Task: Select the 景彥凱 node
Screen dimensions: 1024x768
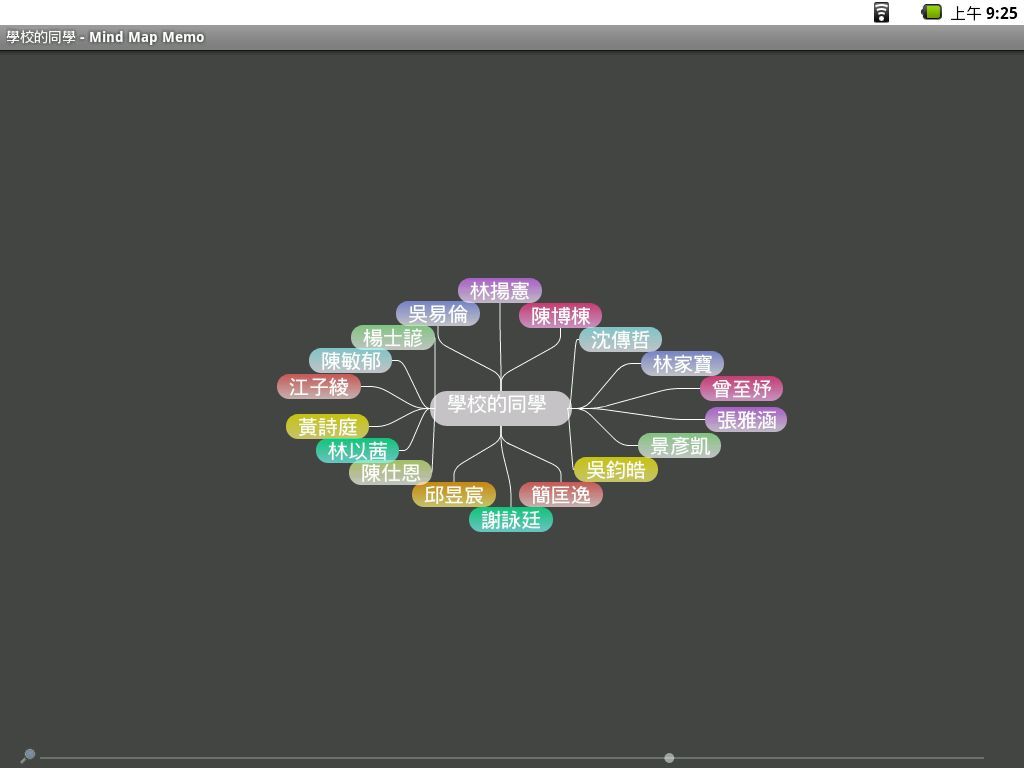Action: [x=679, y=446]
